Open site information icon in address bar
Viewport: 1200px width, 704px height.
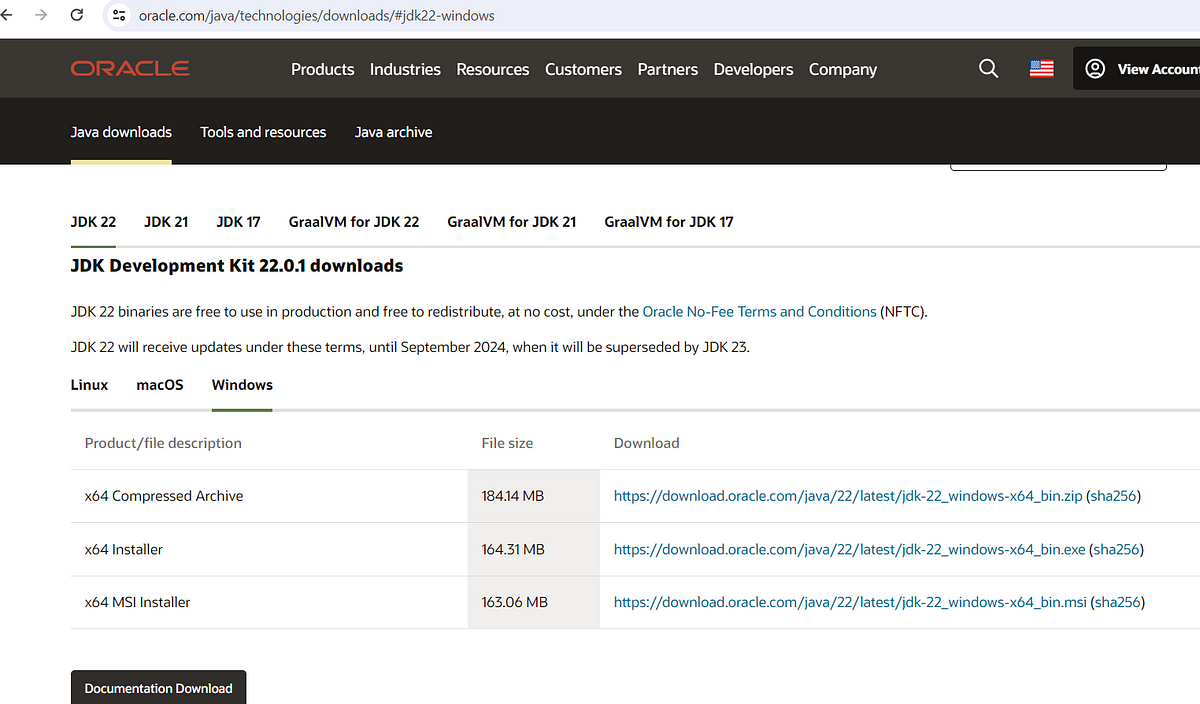coord(119,15)
